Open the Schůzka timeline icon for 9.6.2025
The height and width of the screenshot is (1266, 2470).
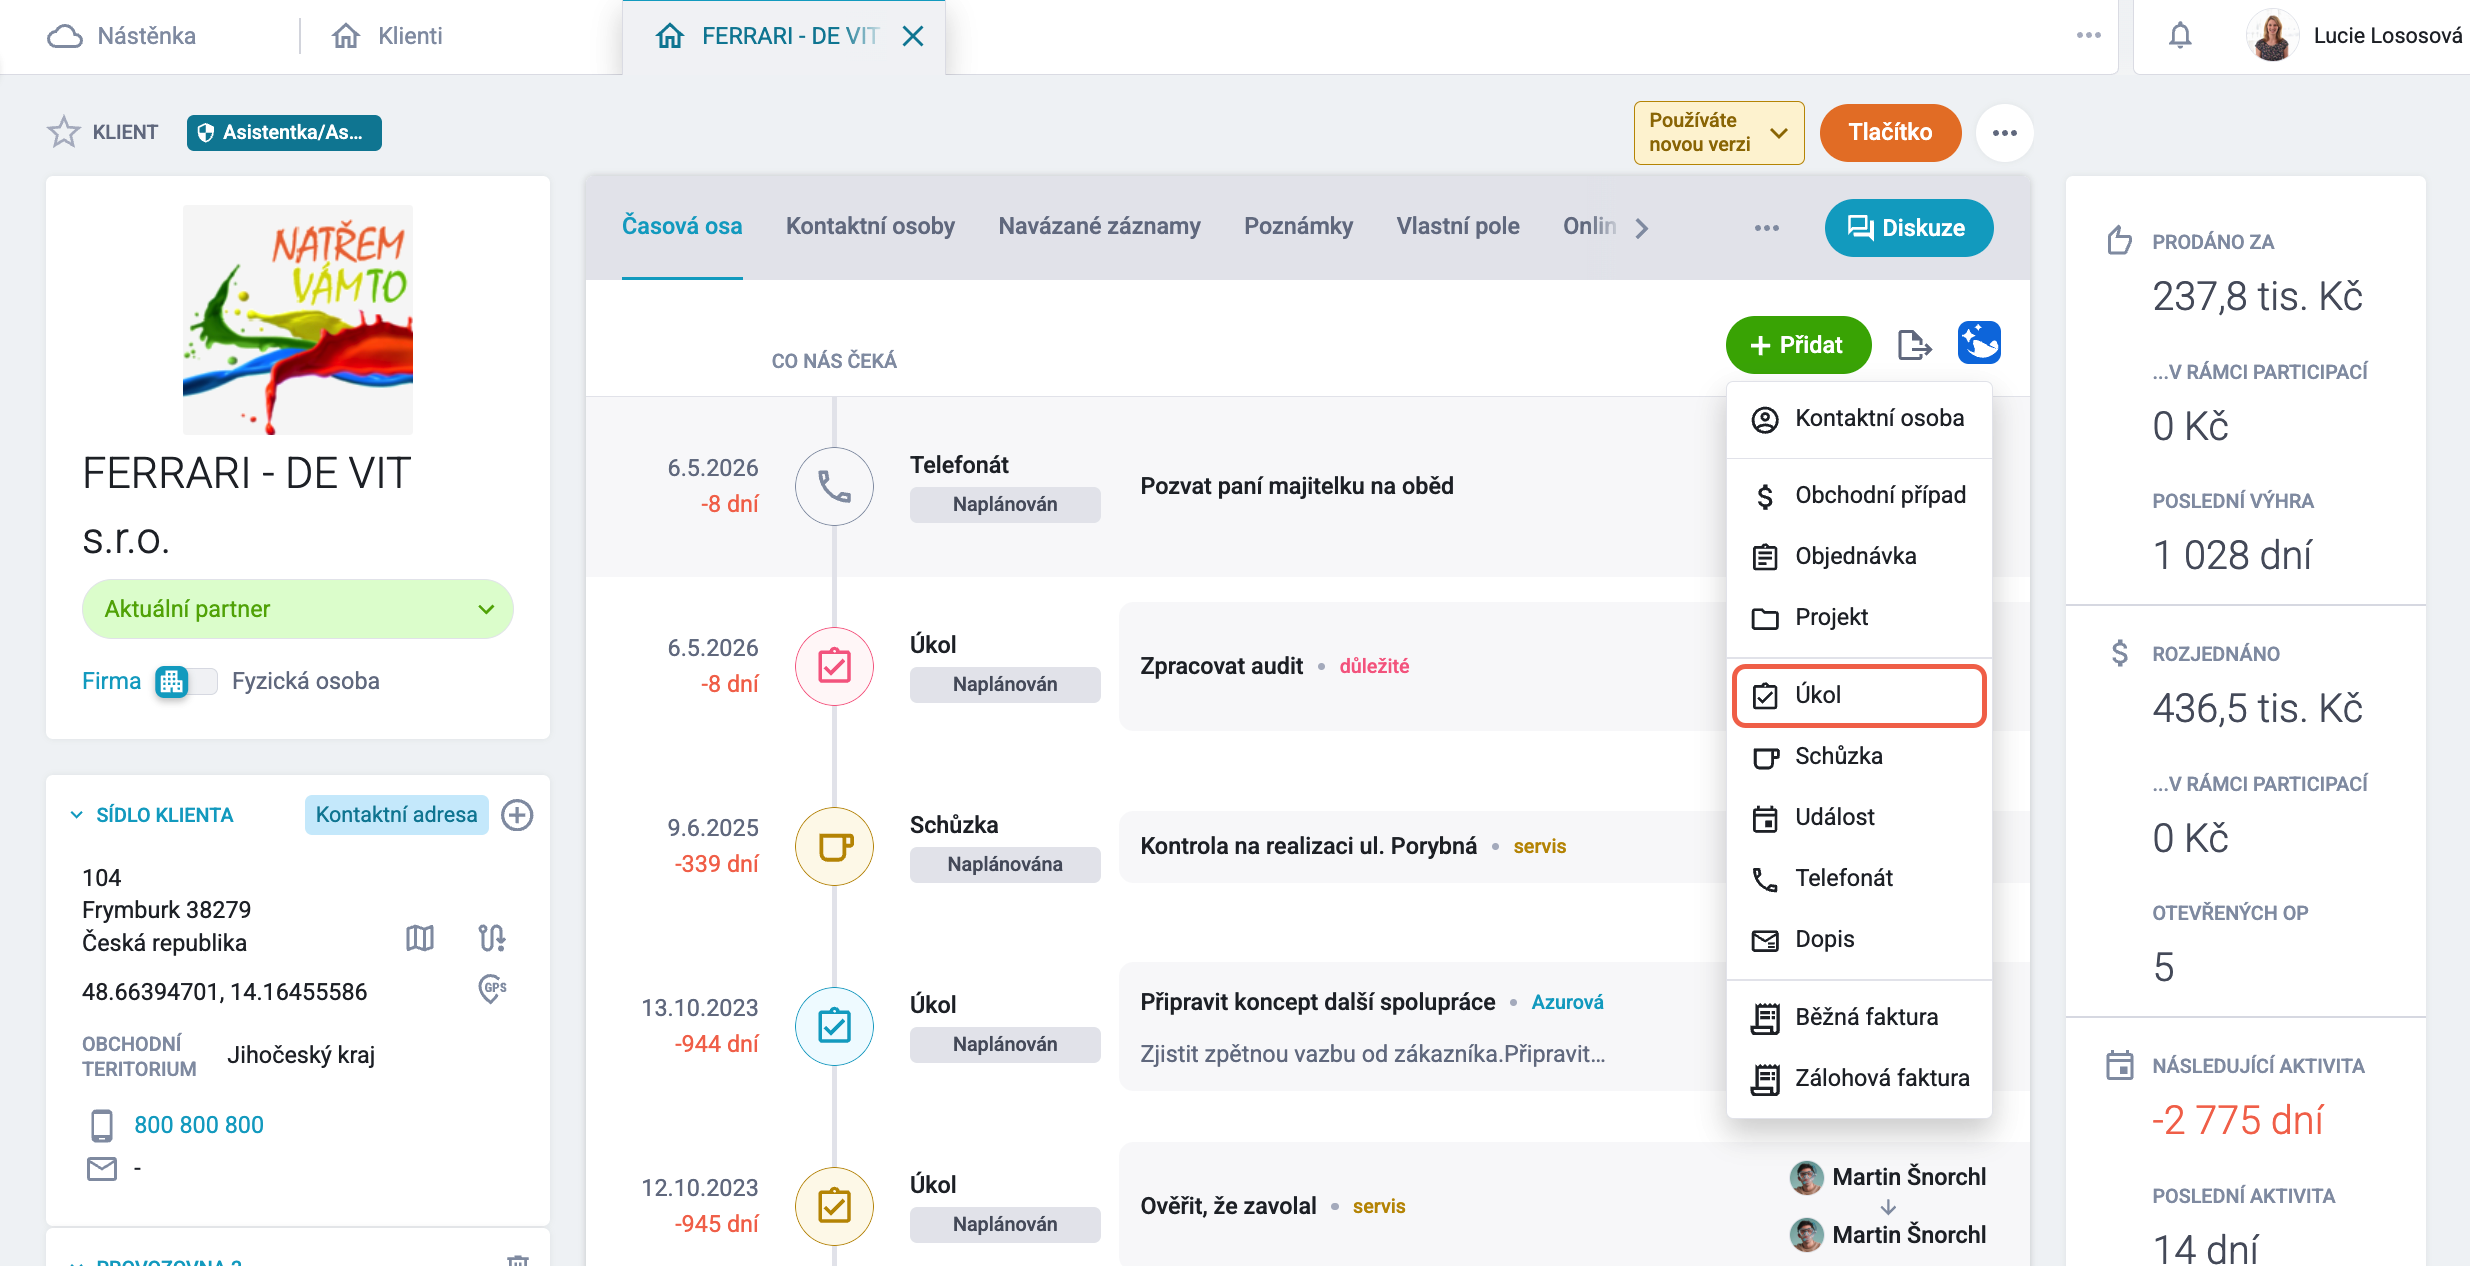tap(834, 846)
